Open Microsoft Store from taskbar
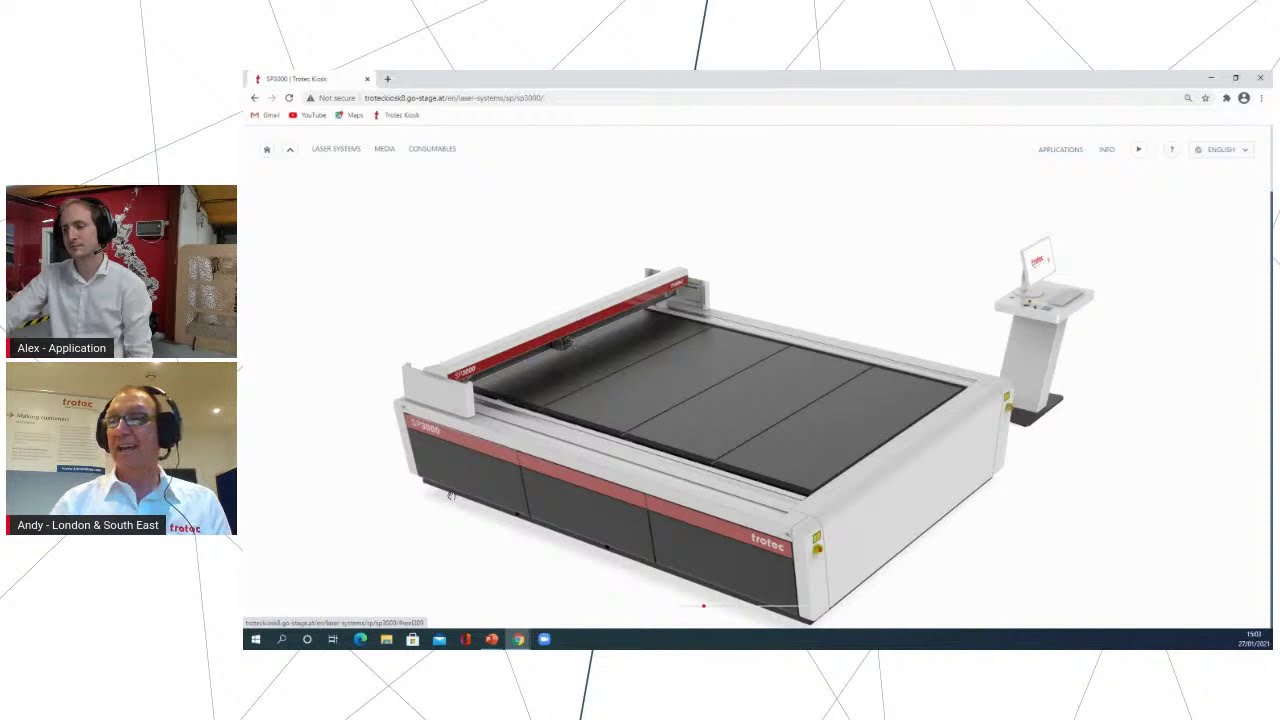The image size is (1280, 720). (412, 639)
